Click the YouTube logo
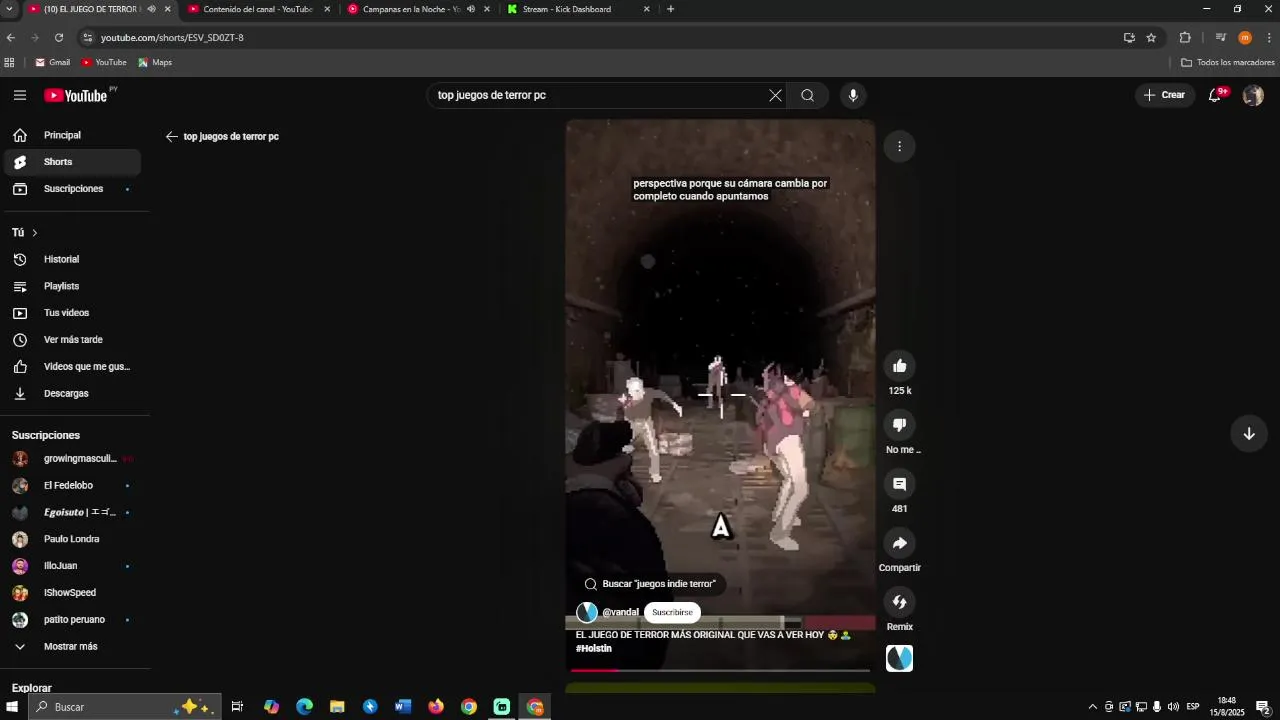Screen dimensions: 1280x720 [x=76, y=95]
